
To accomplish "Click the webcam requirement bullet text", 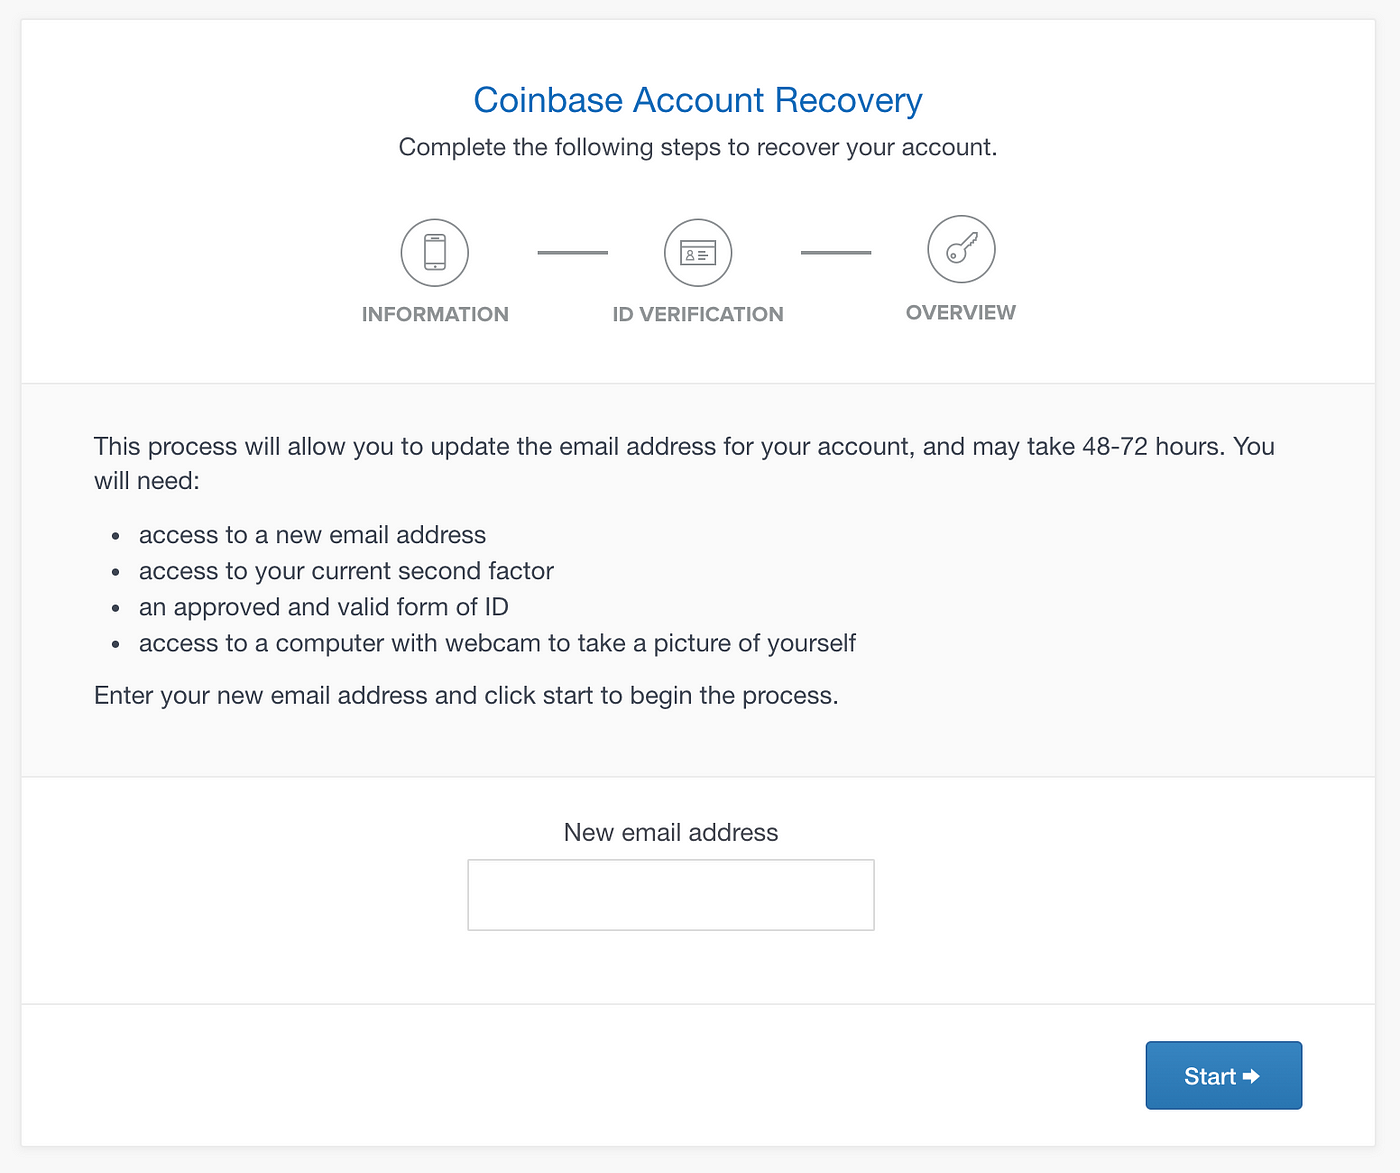I will click(497, 643).
